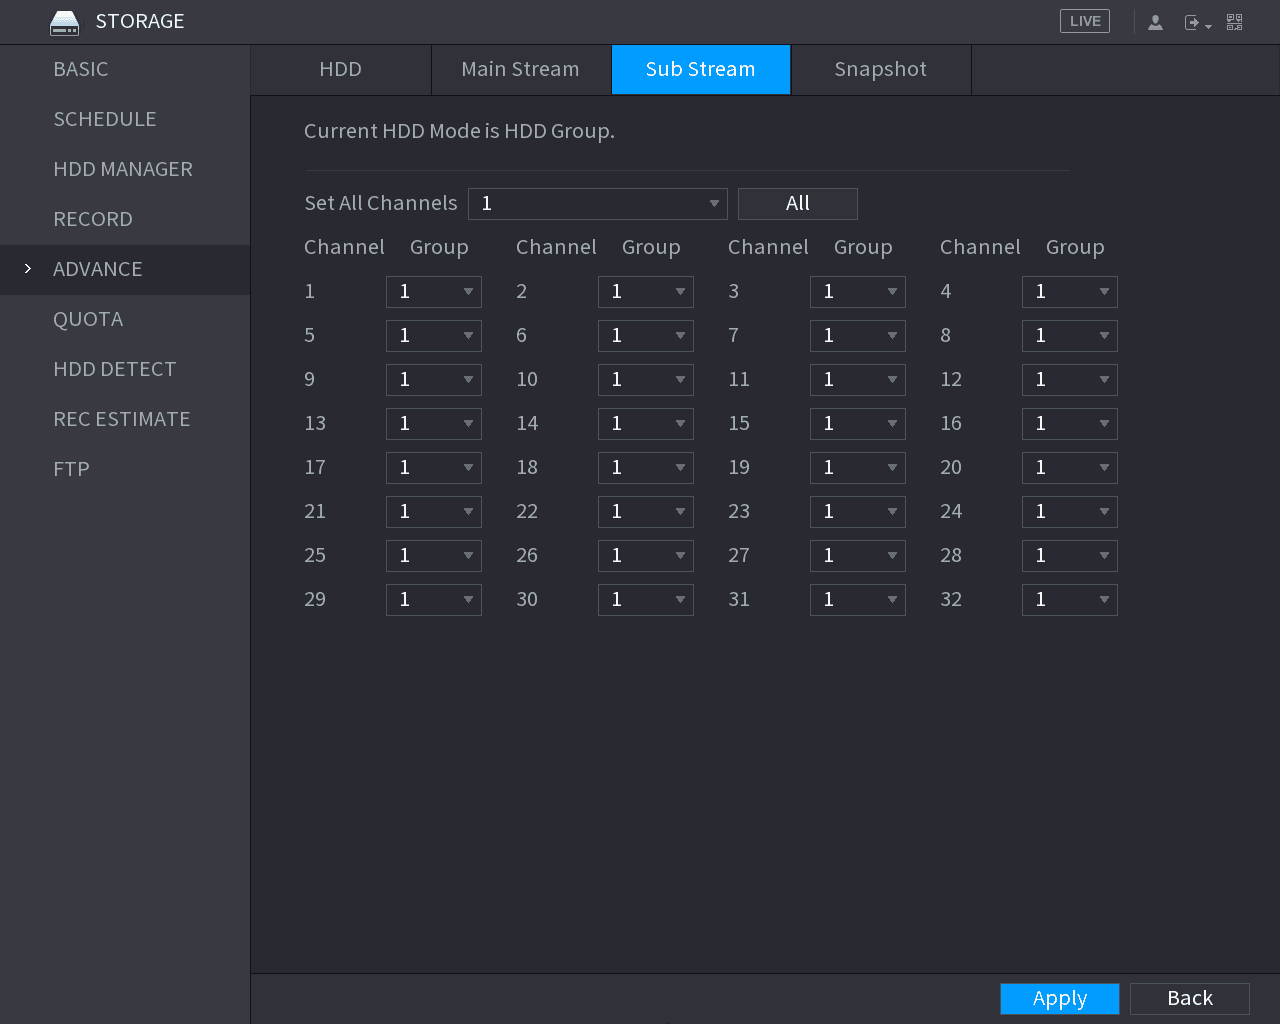Open group dropdown for channel 20
This screenshot has width=1280, height=1024.
(x=1070, y=468)
